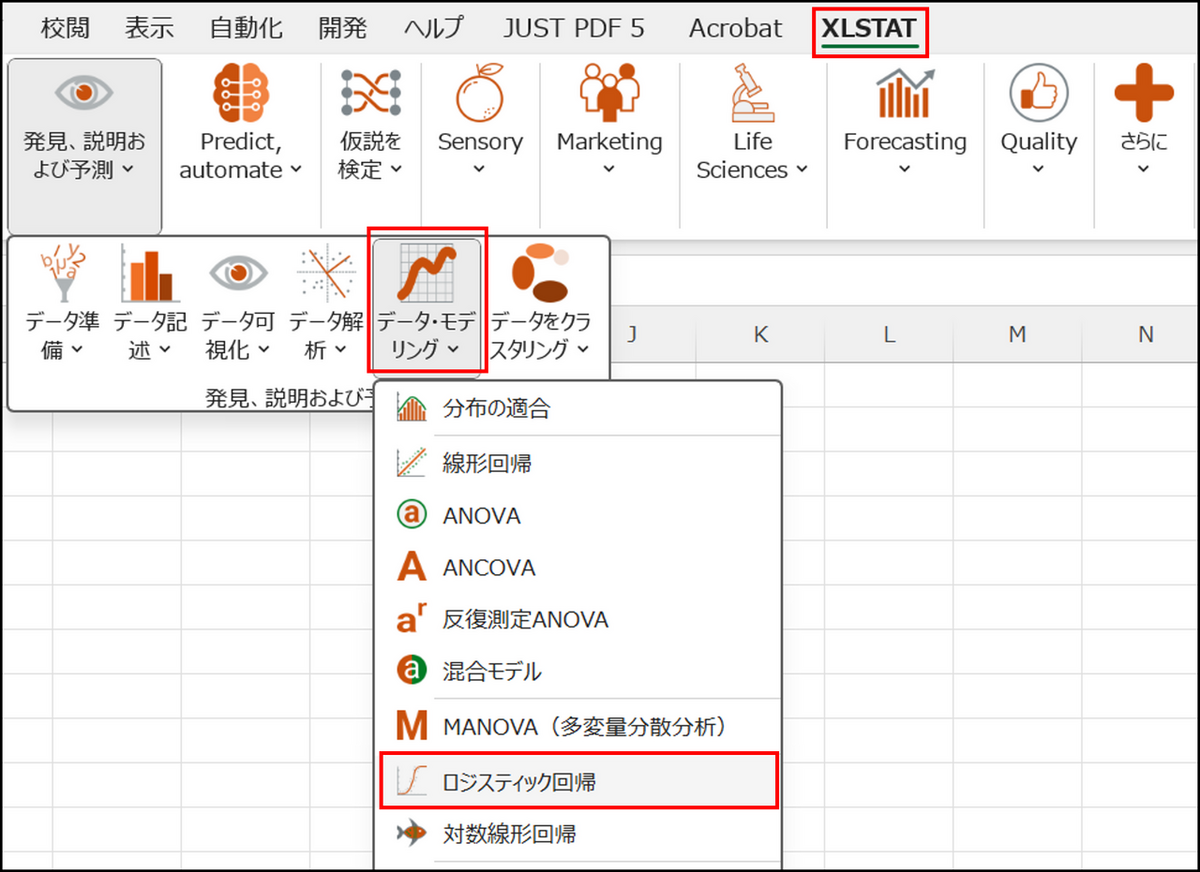
Task: Switch to the Acrobat ribbon tab
Action: pyautogui.click(x=735, y=29)
